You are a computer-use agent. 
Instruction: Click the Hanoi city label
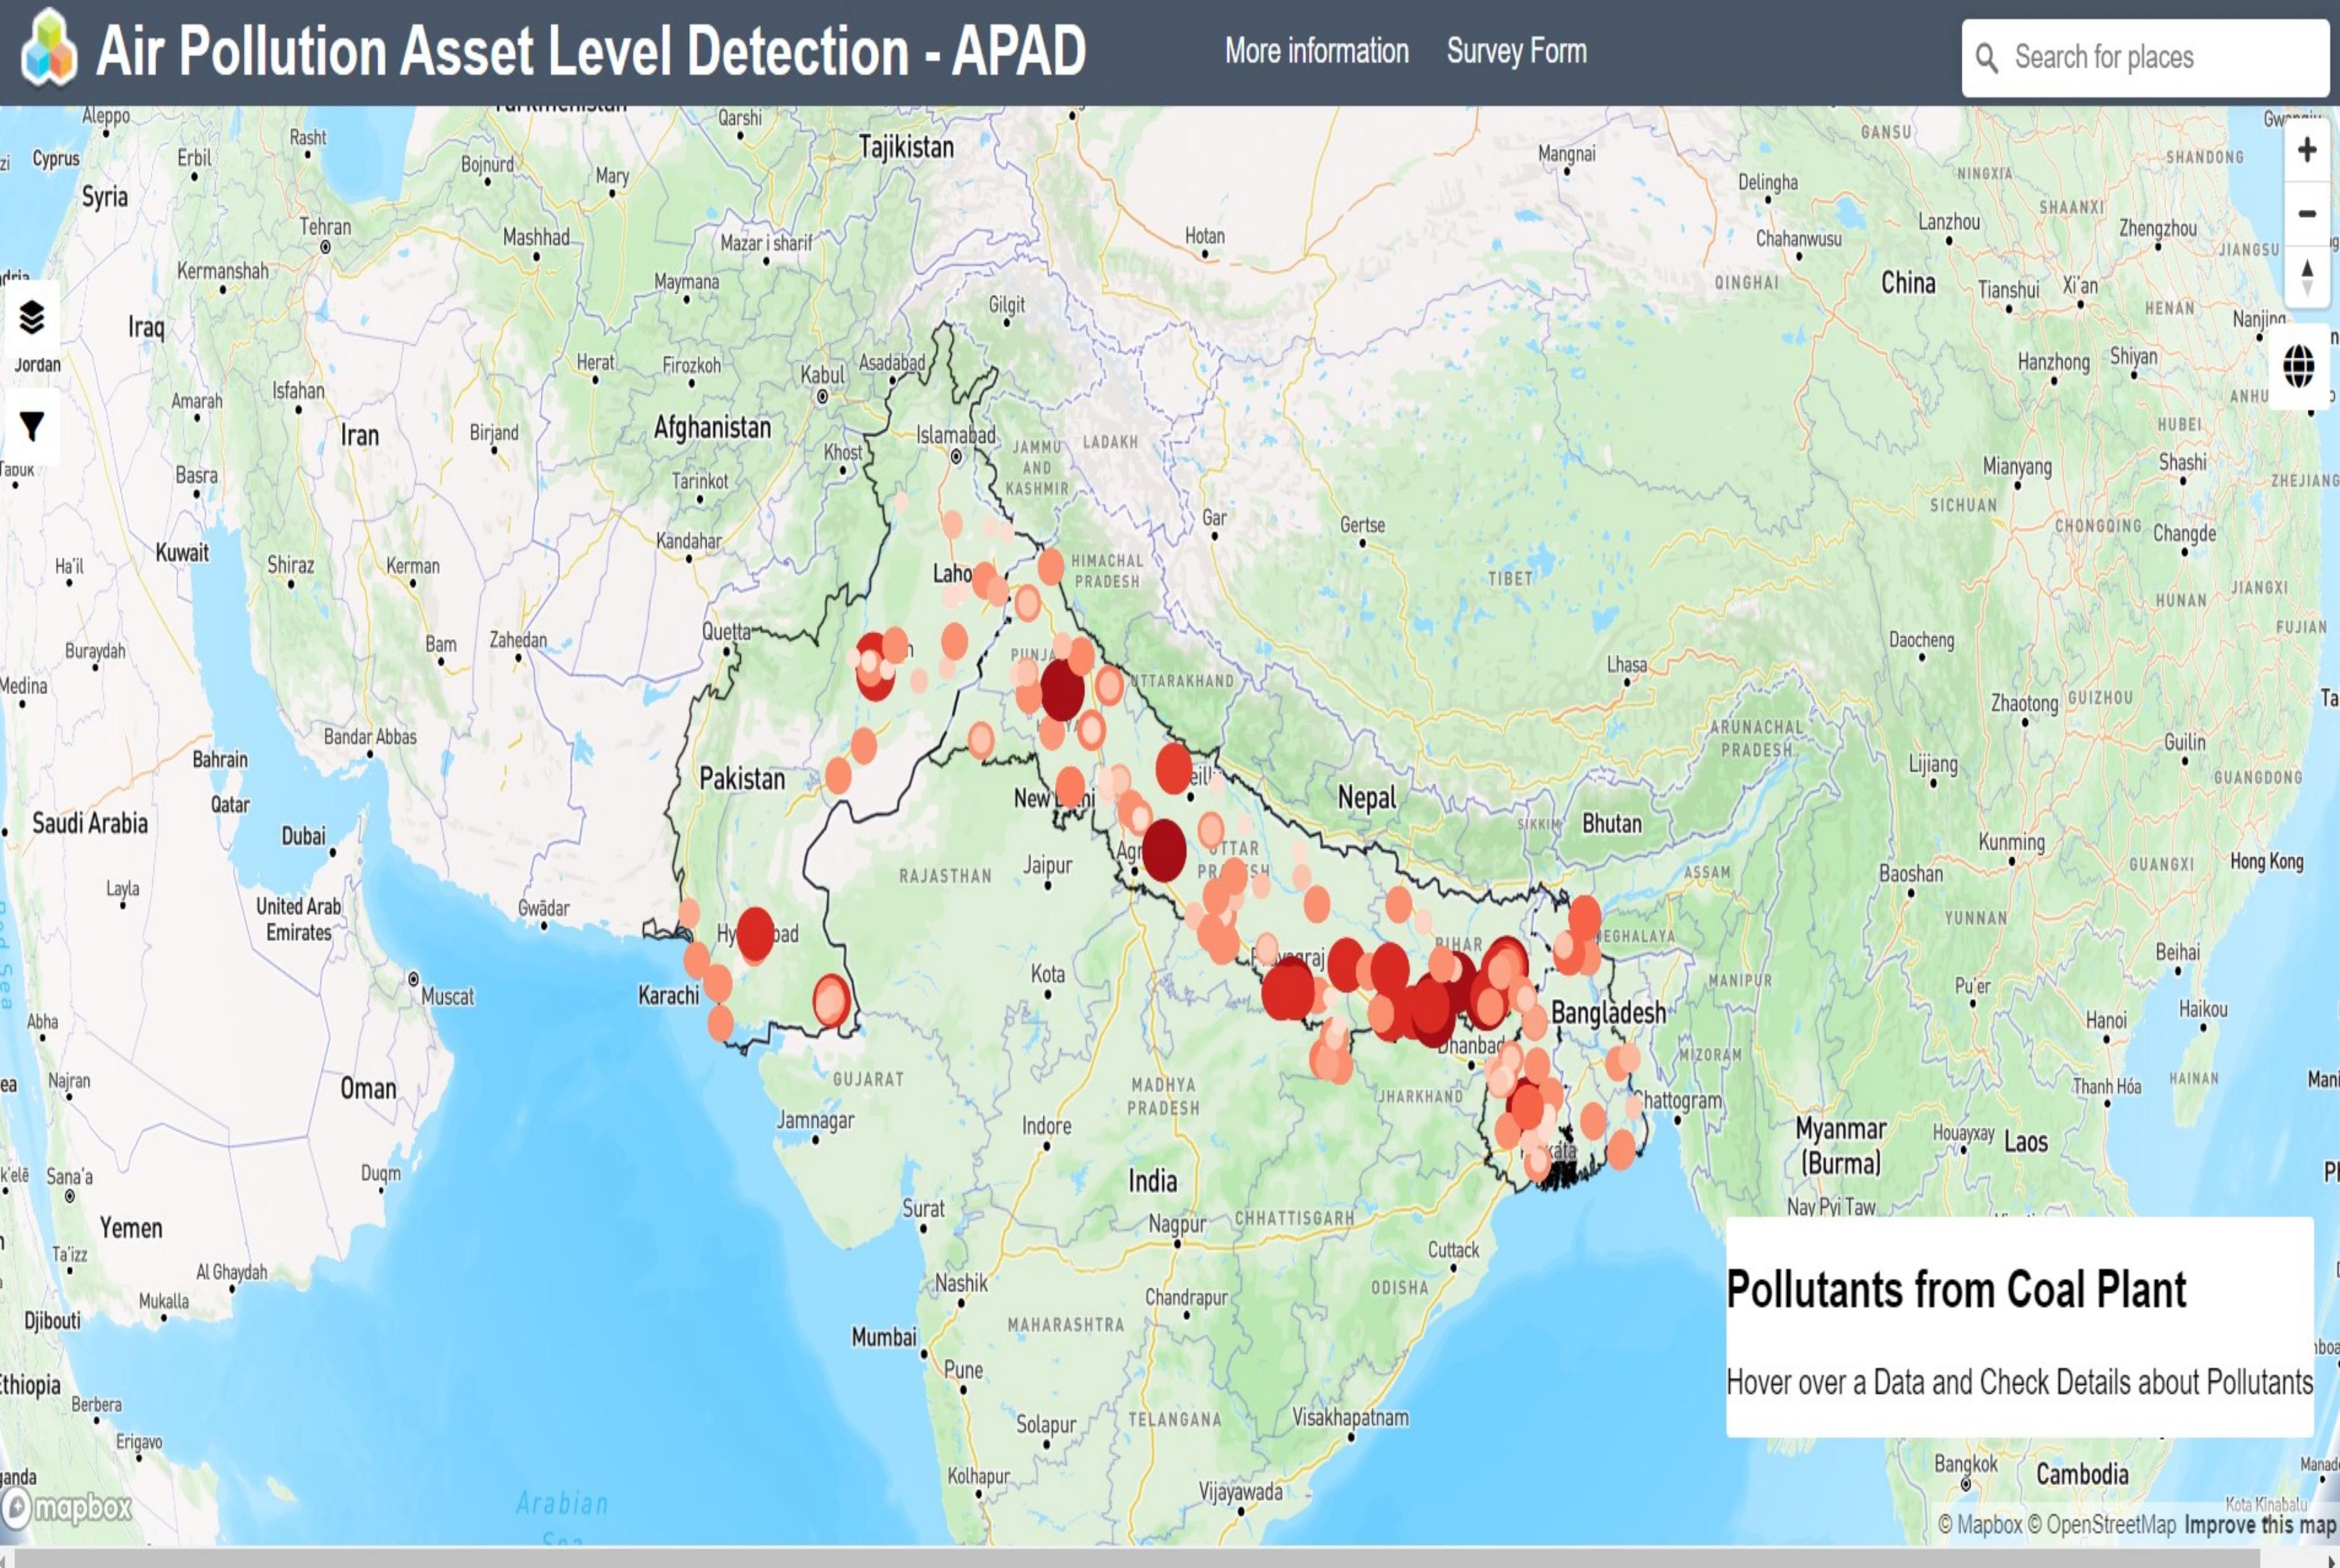pyautogui.click(x=2106, y=1020)
